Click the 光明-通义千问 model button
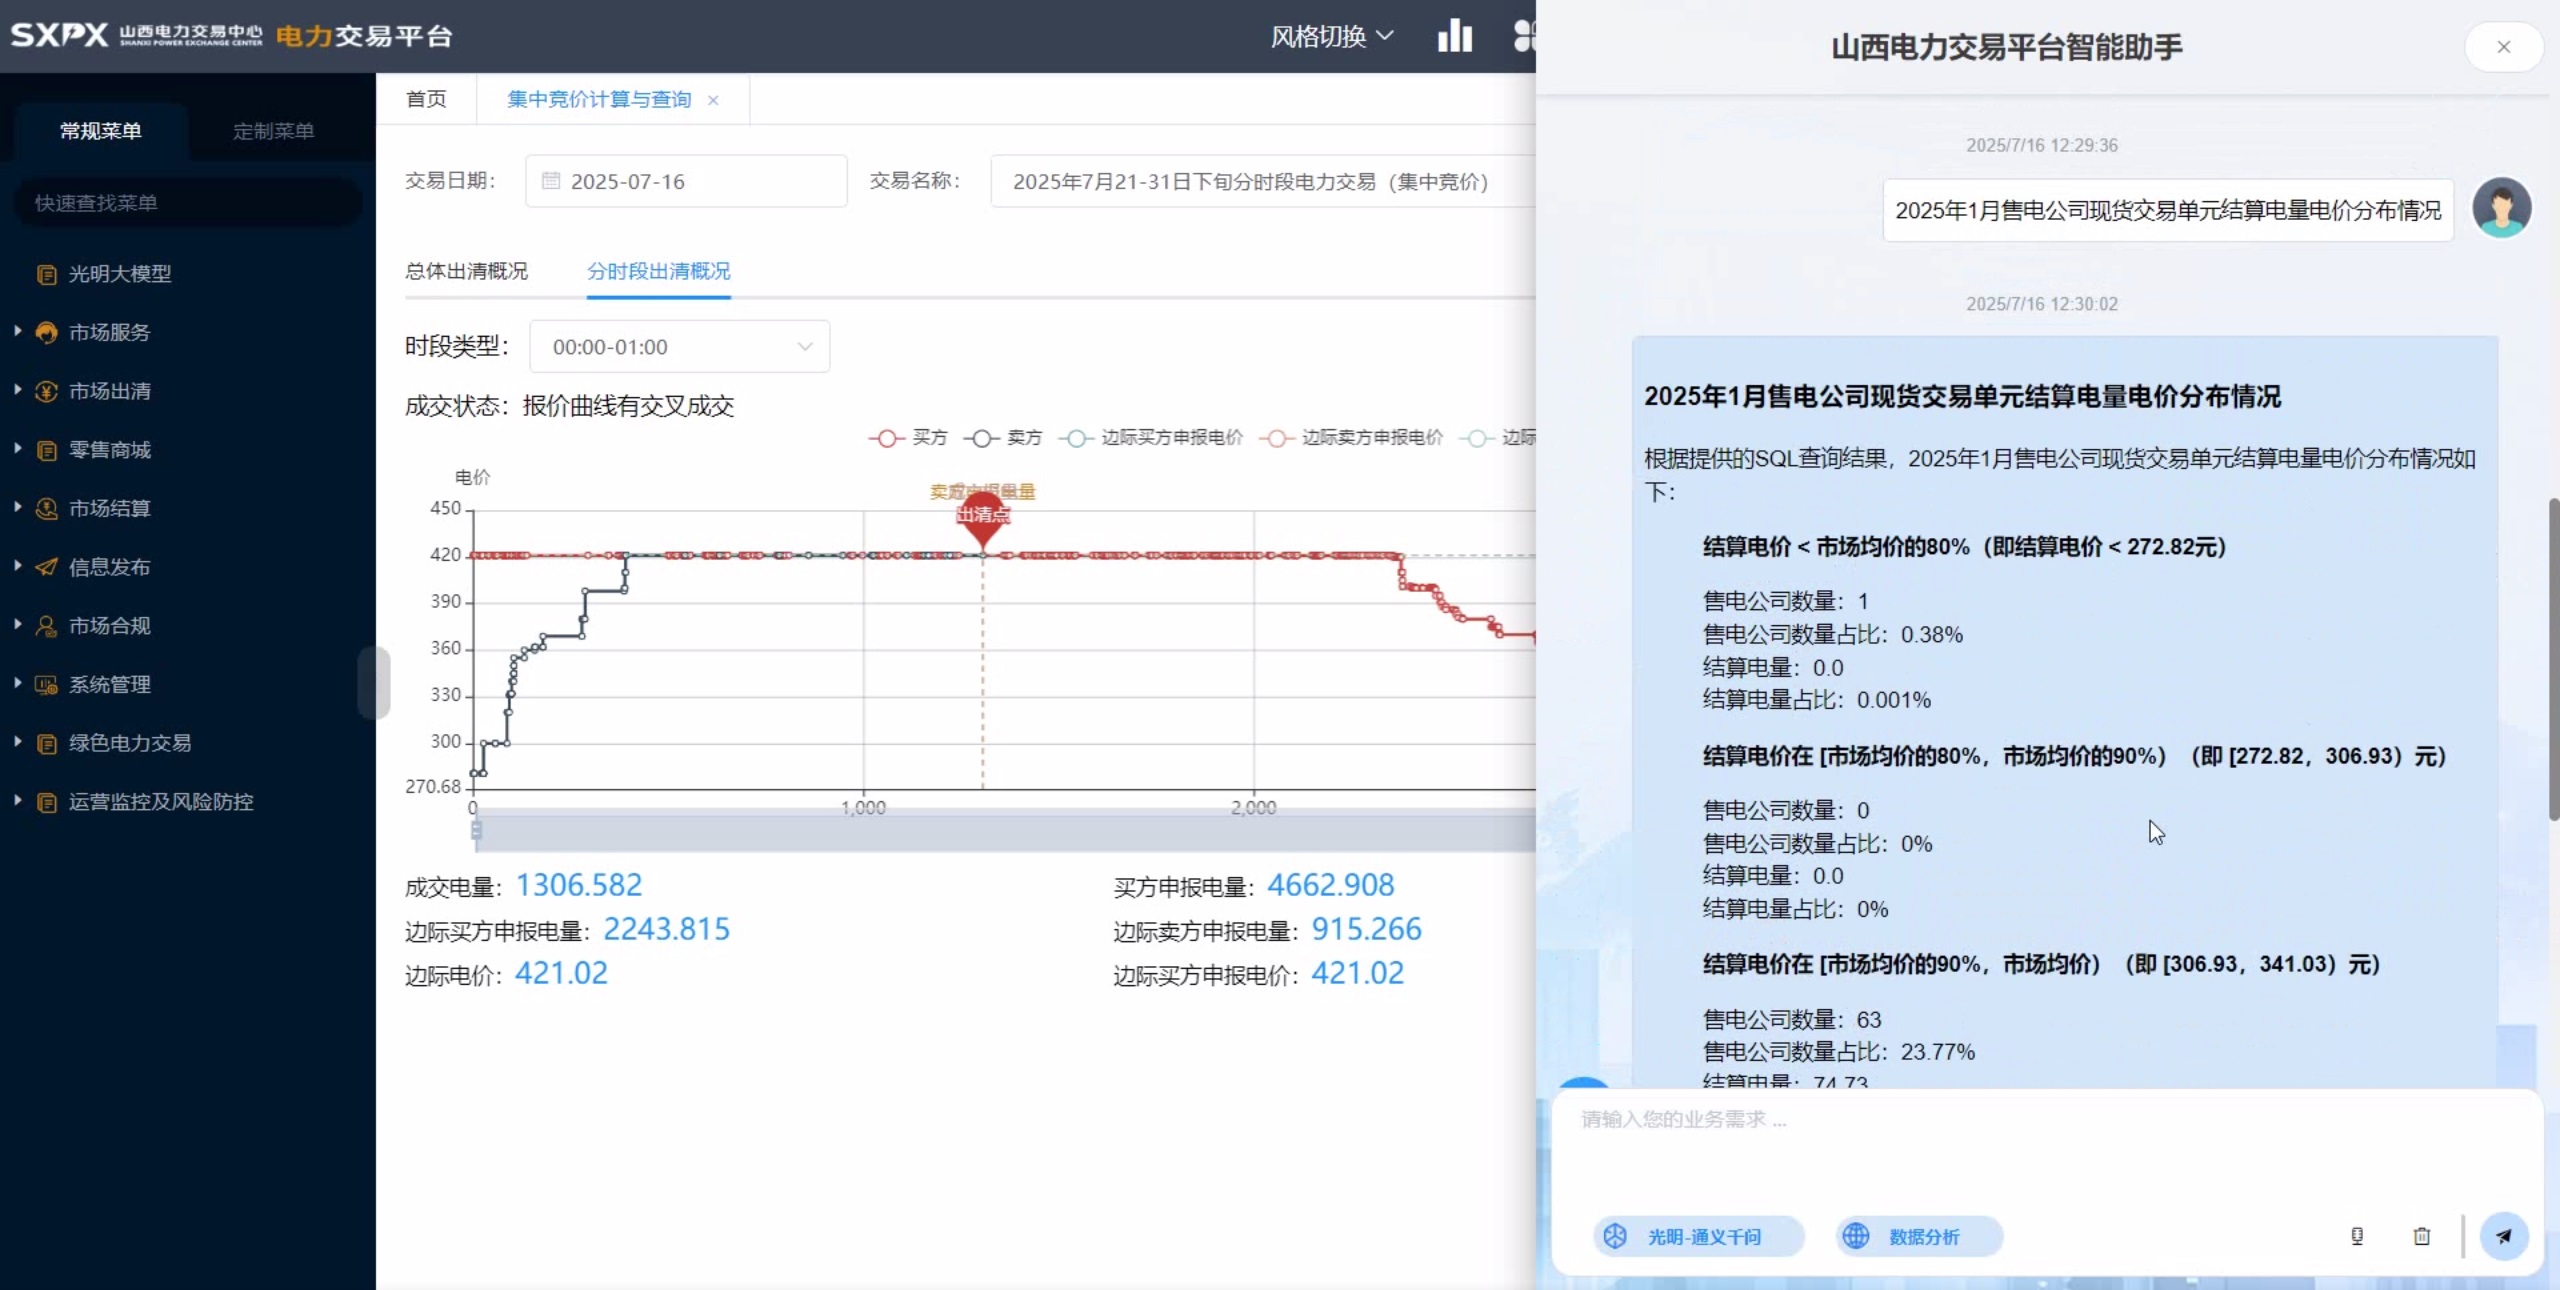Screen dimensions: 2560x1290 1699,1236
